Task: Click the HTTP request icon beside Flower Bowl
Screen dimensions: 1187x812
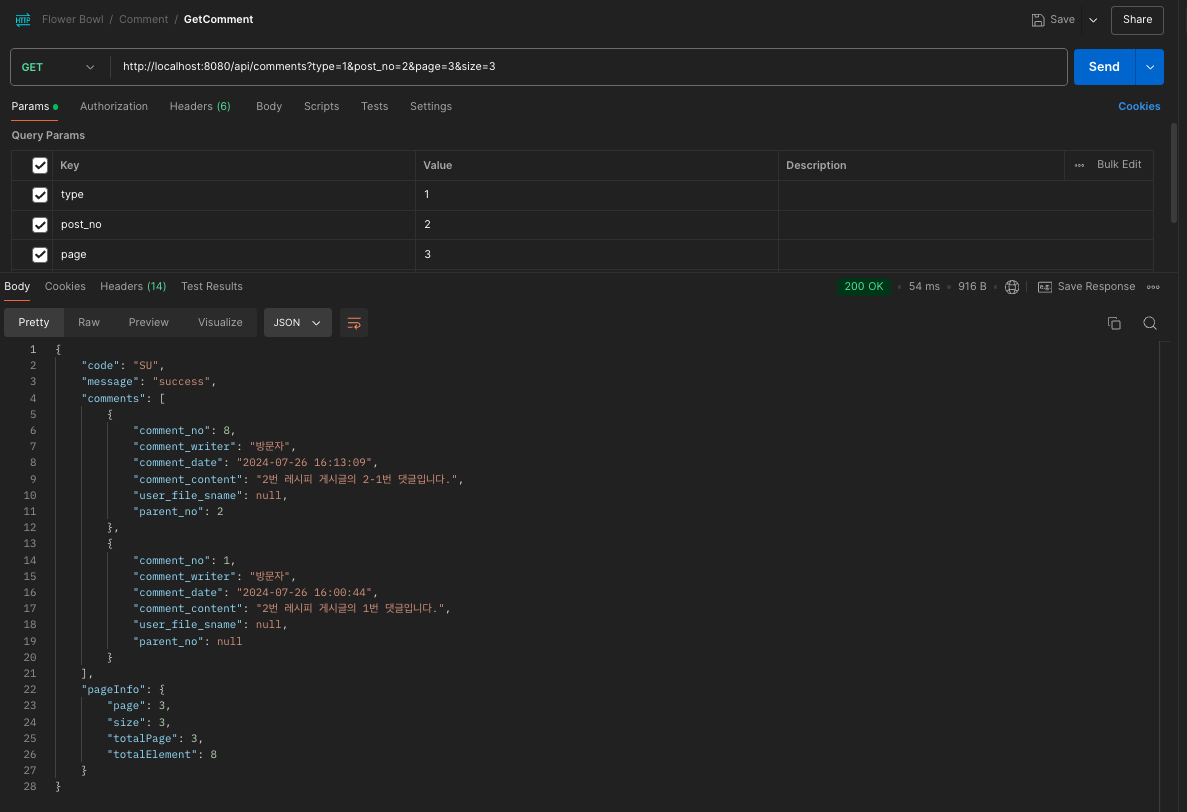Action: (23, 20)
